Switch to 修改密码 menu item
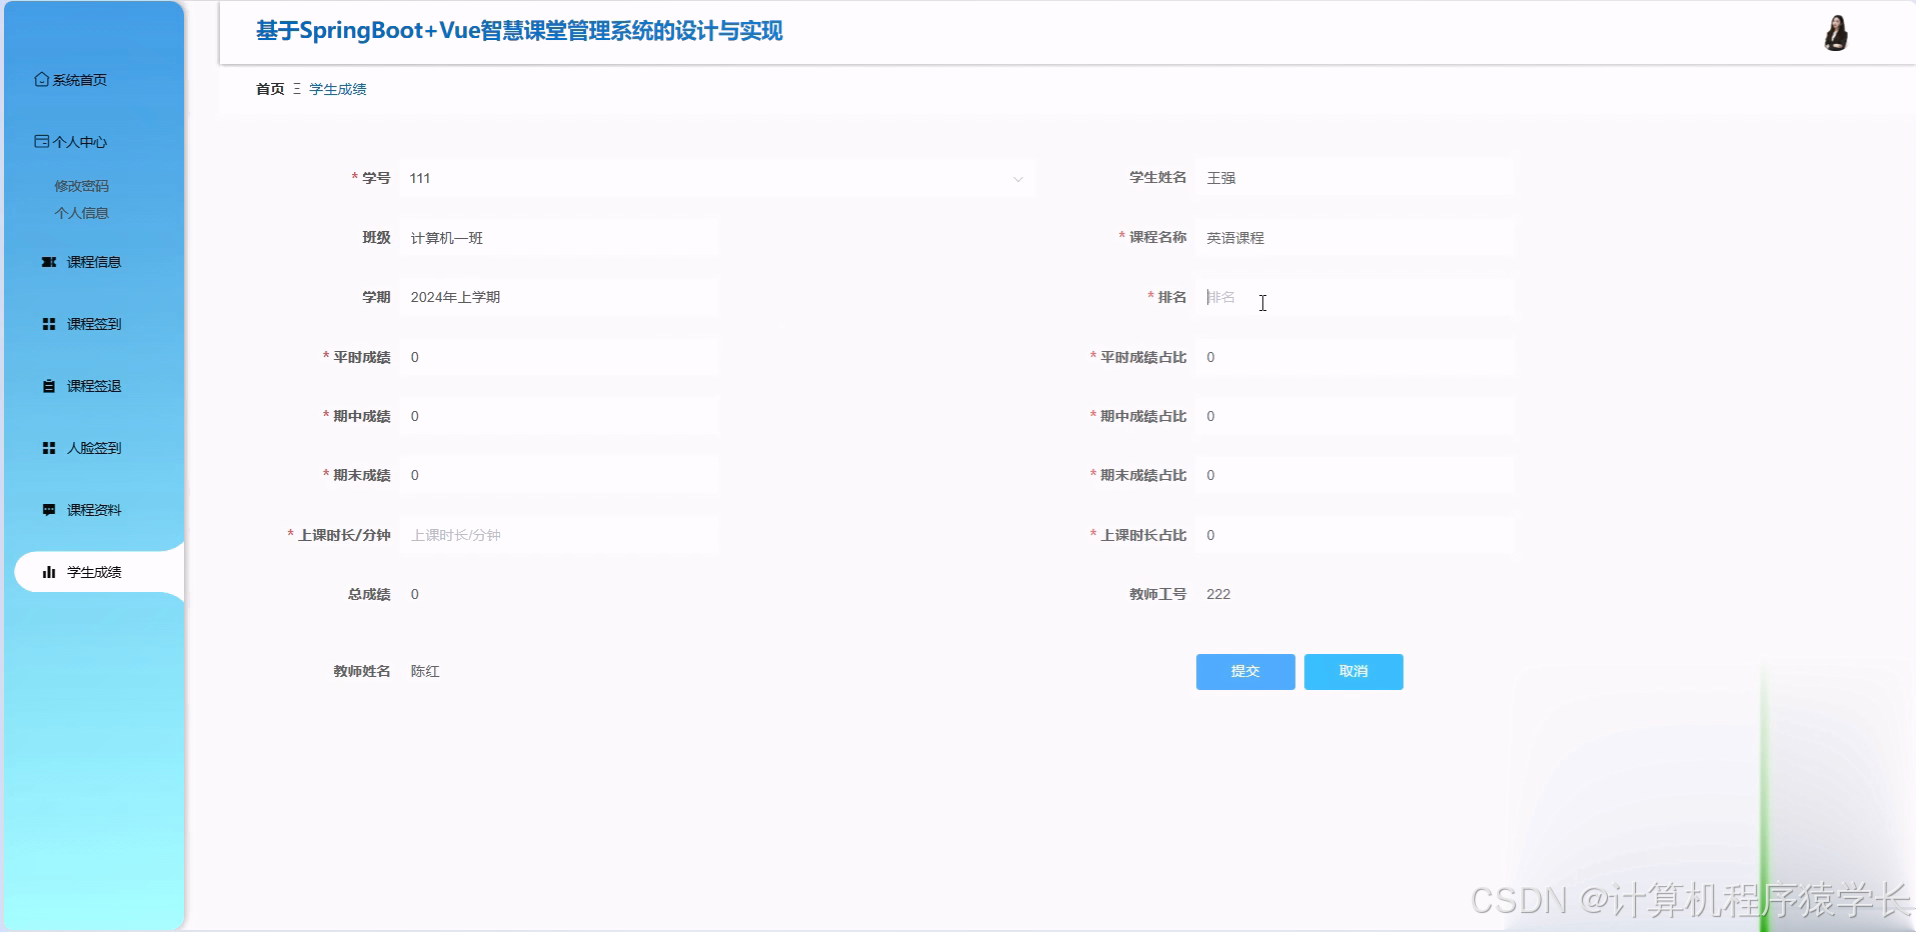 81,185
